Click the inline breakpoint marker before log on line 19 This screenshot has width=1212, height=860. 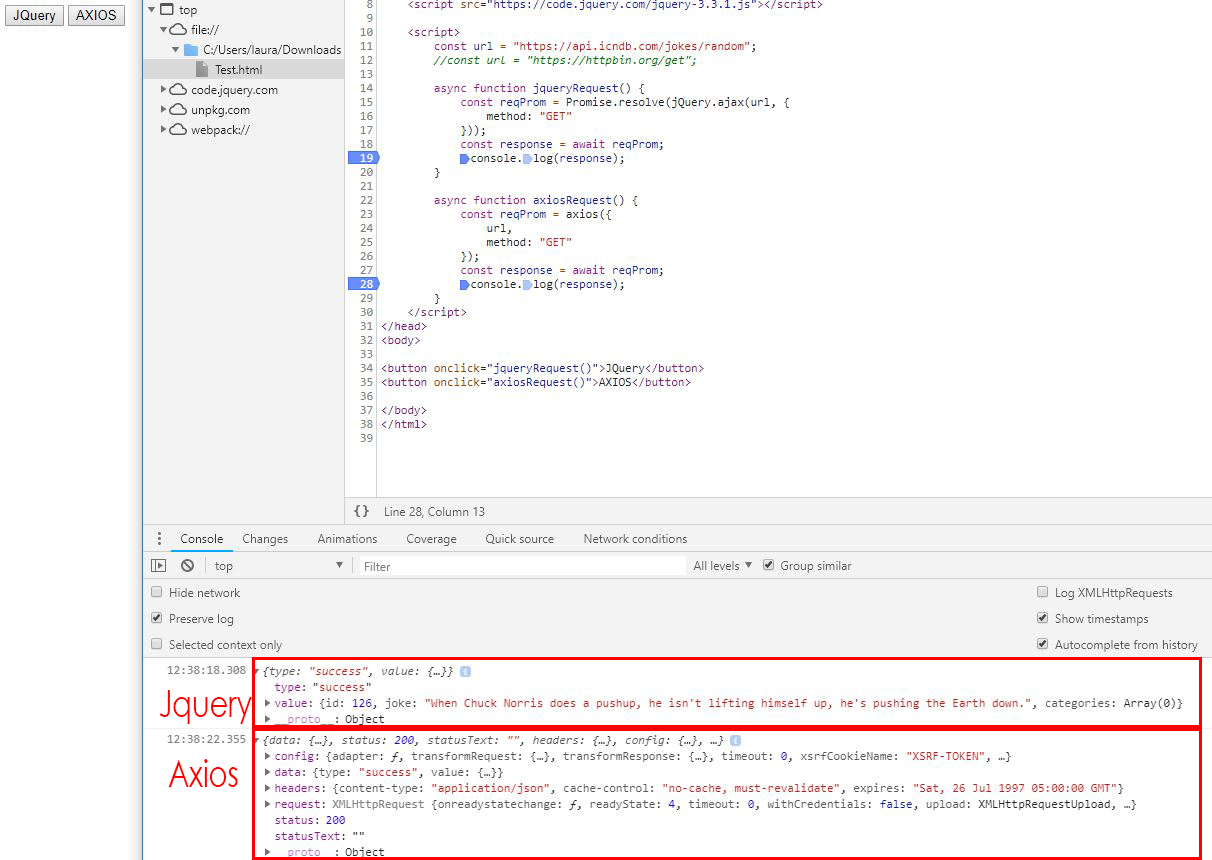tap(527, 158)
